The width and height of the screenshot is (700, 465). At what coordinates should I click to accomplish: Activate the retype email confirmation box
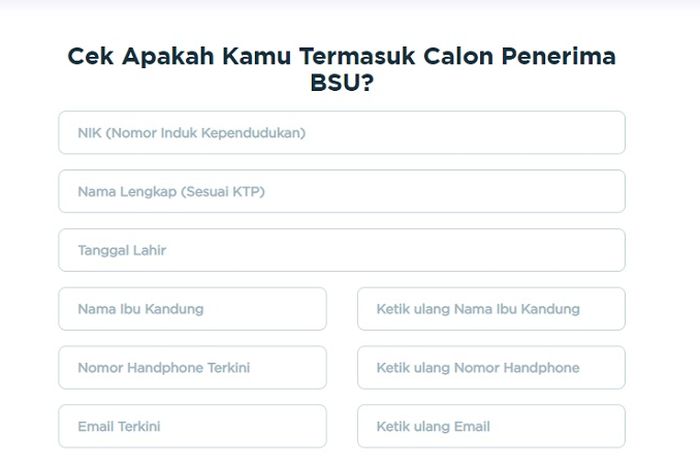(491, 426)
